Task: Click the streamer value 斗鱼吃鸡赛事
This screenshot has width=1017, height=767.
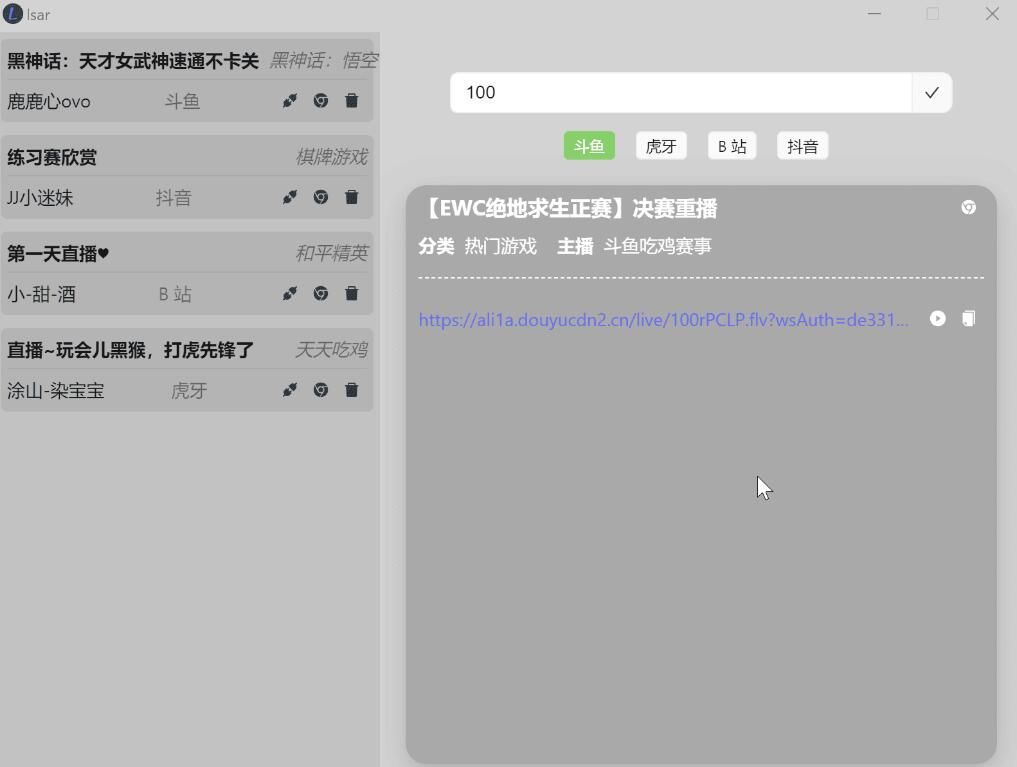Action: click(x=658, y=246)
